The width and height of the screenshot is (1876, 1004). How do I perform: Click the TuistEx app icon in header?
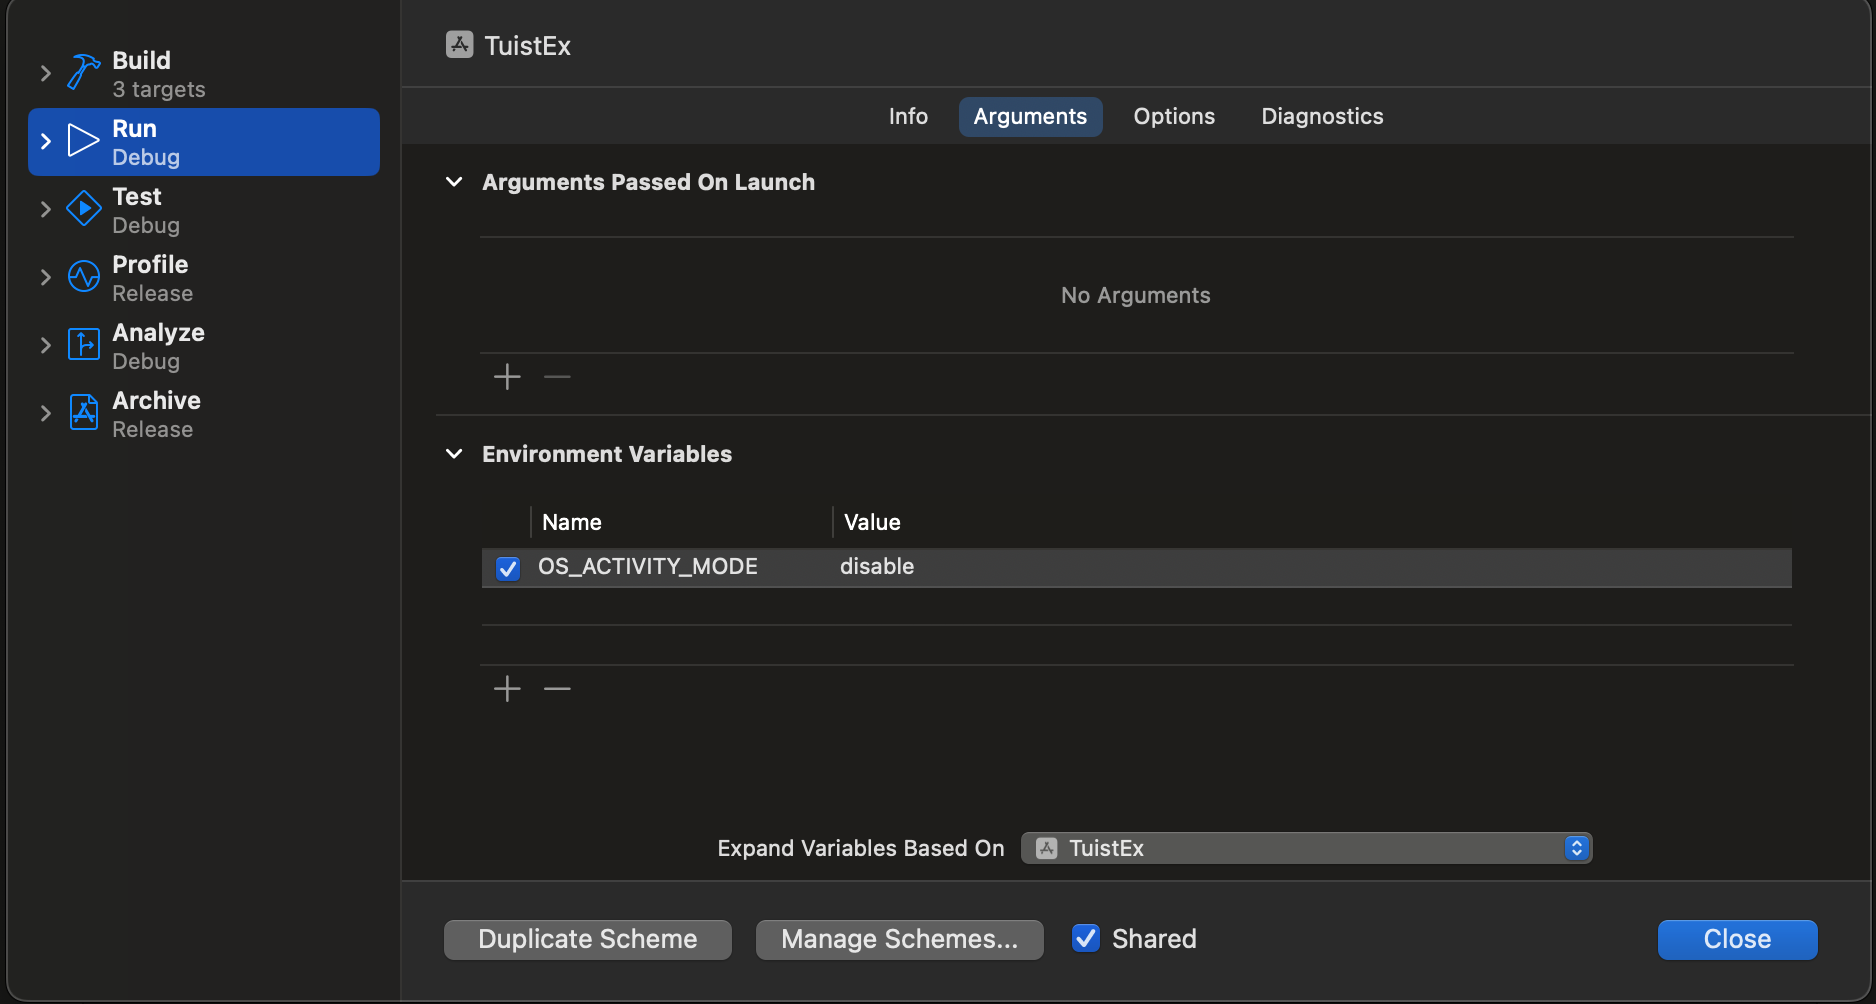pos(460,45)
